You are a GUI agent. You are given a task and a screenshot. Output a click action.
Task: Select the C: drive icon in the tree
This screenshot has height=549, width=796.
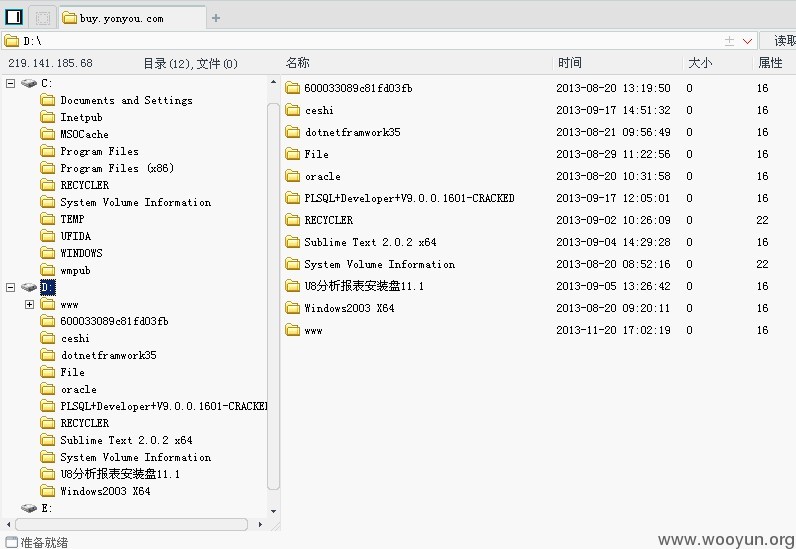click(29, 83)
